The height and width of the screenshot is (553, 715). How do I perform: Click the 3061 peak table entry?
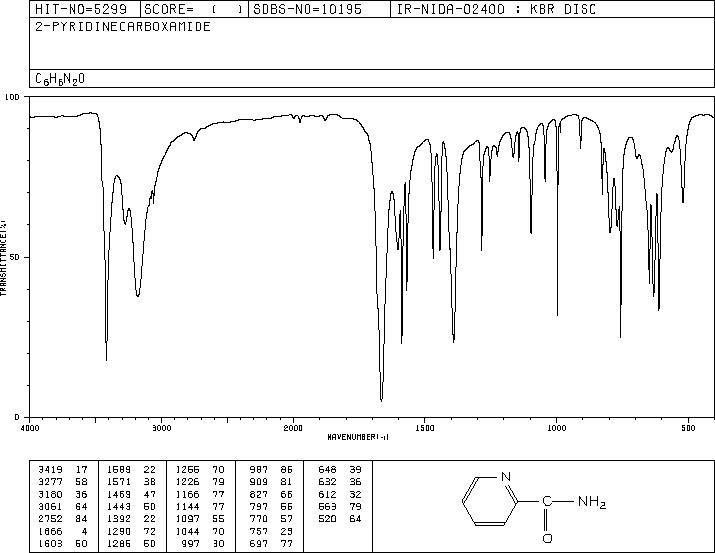tap(62, 506)
